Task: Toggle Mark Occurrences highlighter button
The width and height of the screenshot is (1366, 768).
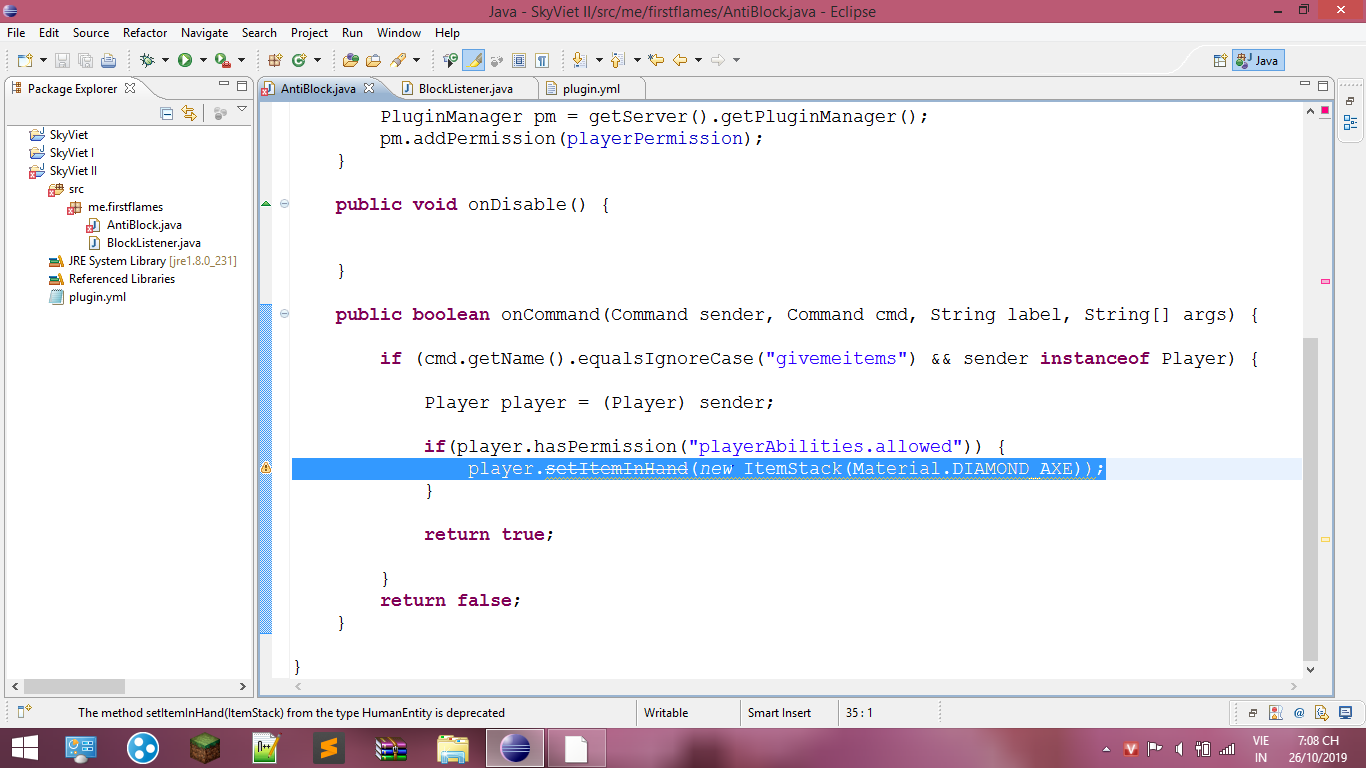Action: [473, 60]
